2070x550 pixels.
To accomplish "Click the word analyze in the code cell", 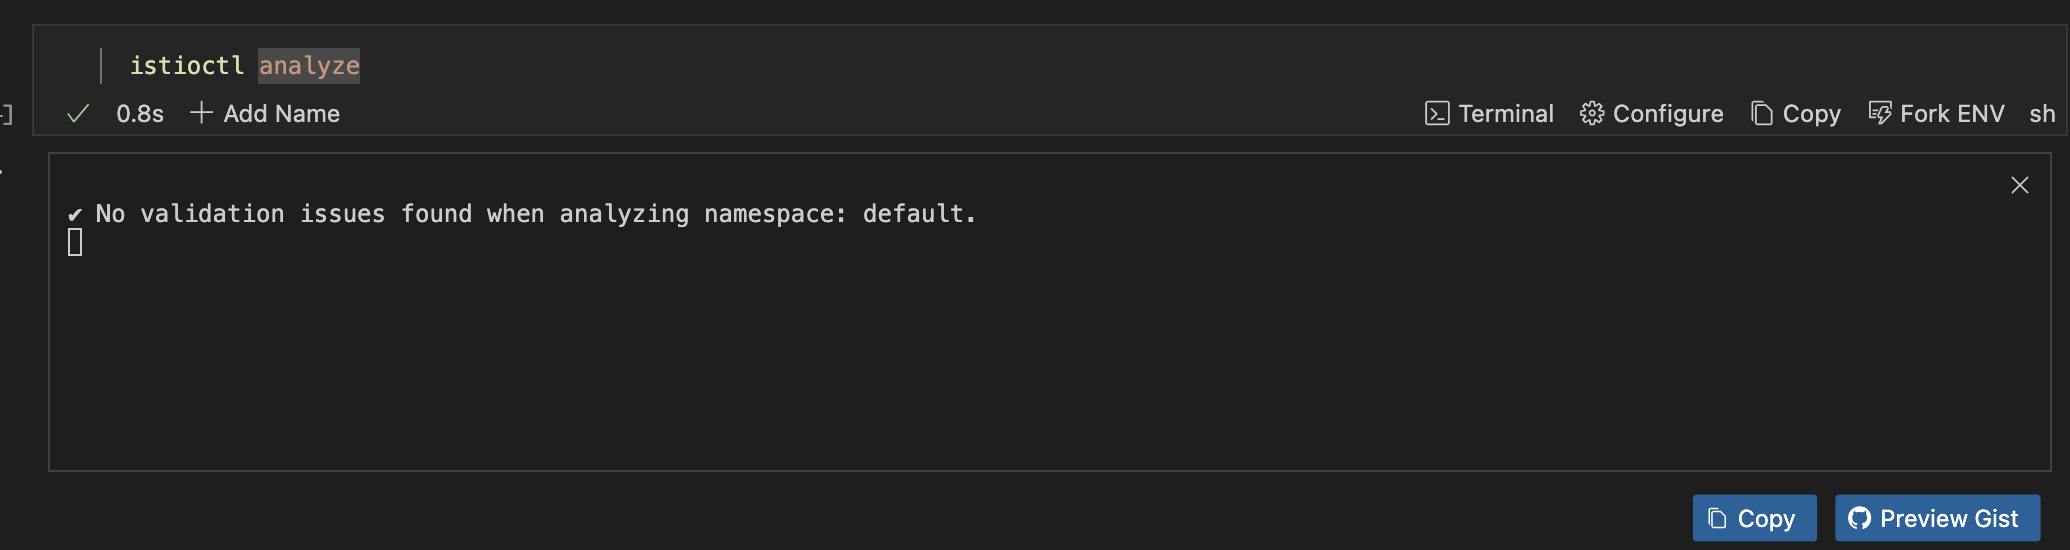I will [x=309, y=66].
